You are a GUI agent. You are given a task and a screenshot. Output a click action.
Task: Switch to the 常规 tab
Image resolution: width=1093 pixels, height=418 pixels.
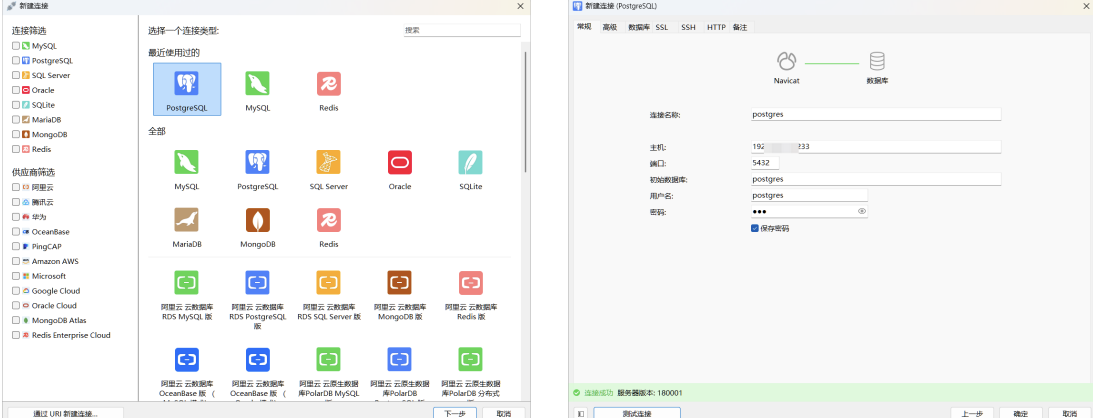(584, 27)
